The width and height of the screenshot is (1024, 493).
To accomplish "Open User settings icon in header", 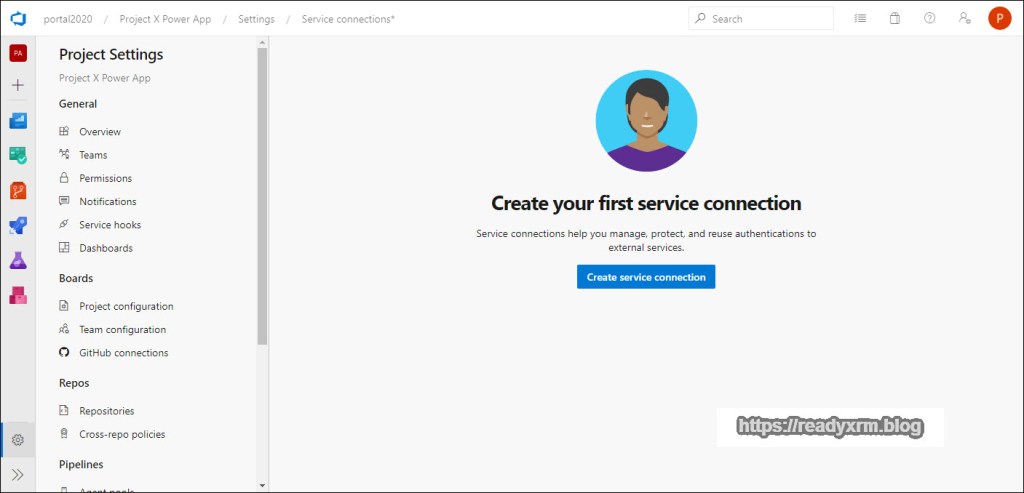I will click(963, 18).
